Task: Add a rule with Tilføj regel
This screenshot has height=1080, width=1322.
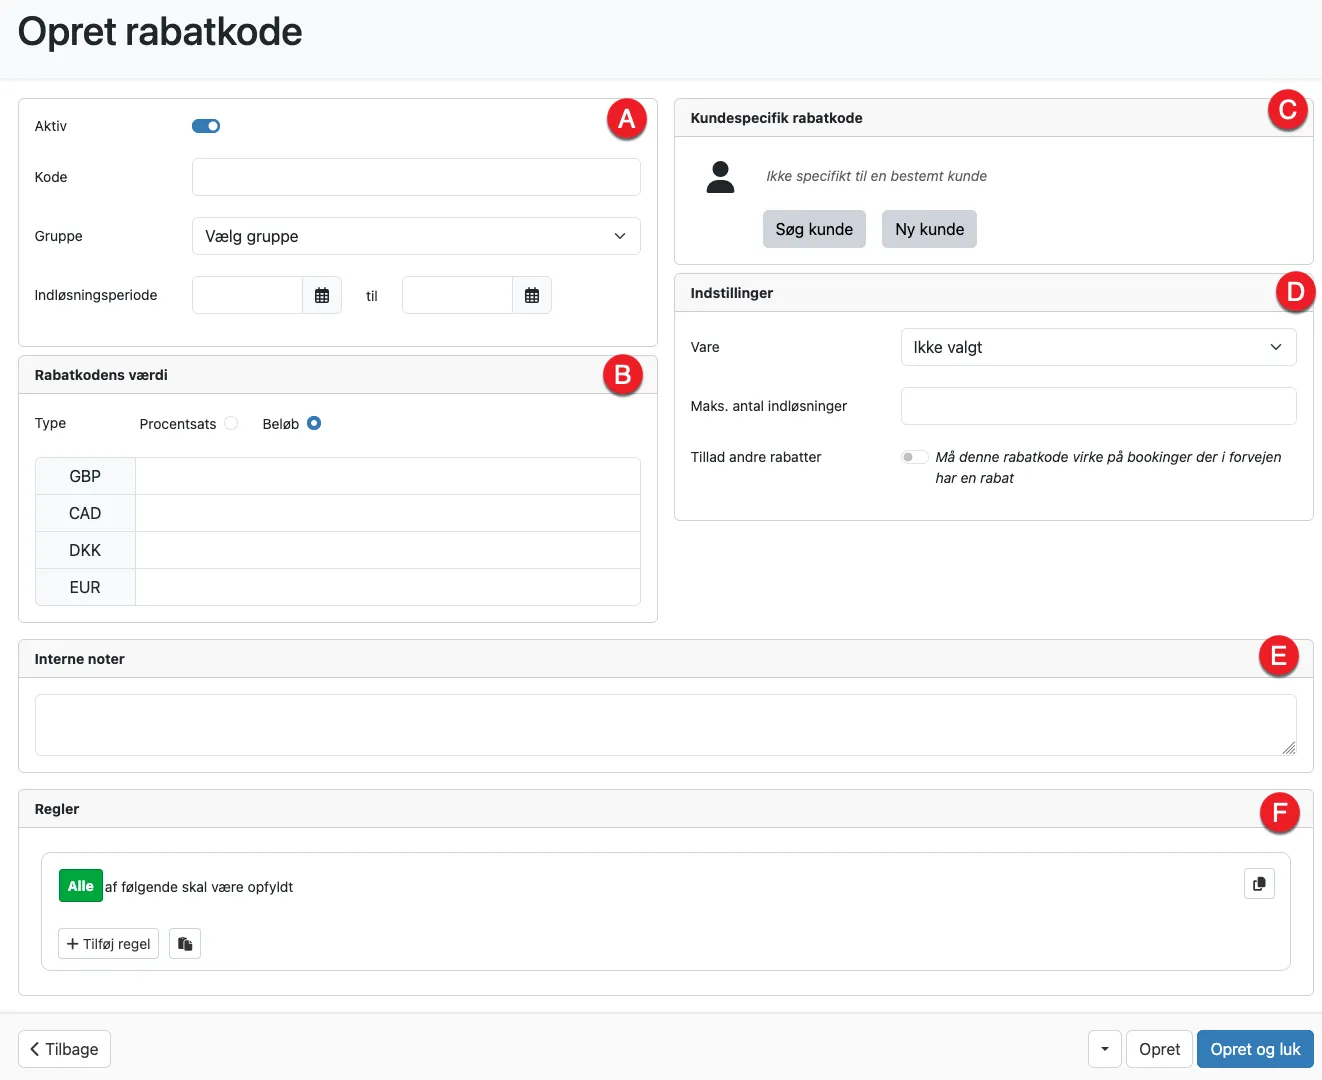Action: pos(108,943)
